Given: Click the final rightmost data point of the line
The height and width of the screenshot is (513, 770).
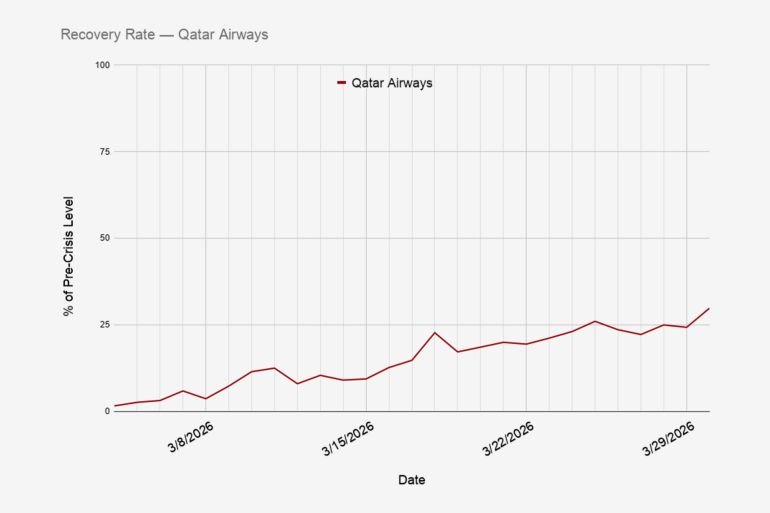Looking at the screenshot, I should pos(709,308).
